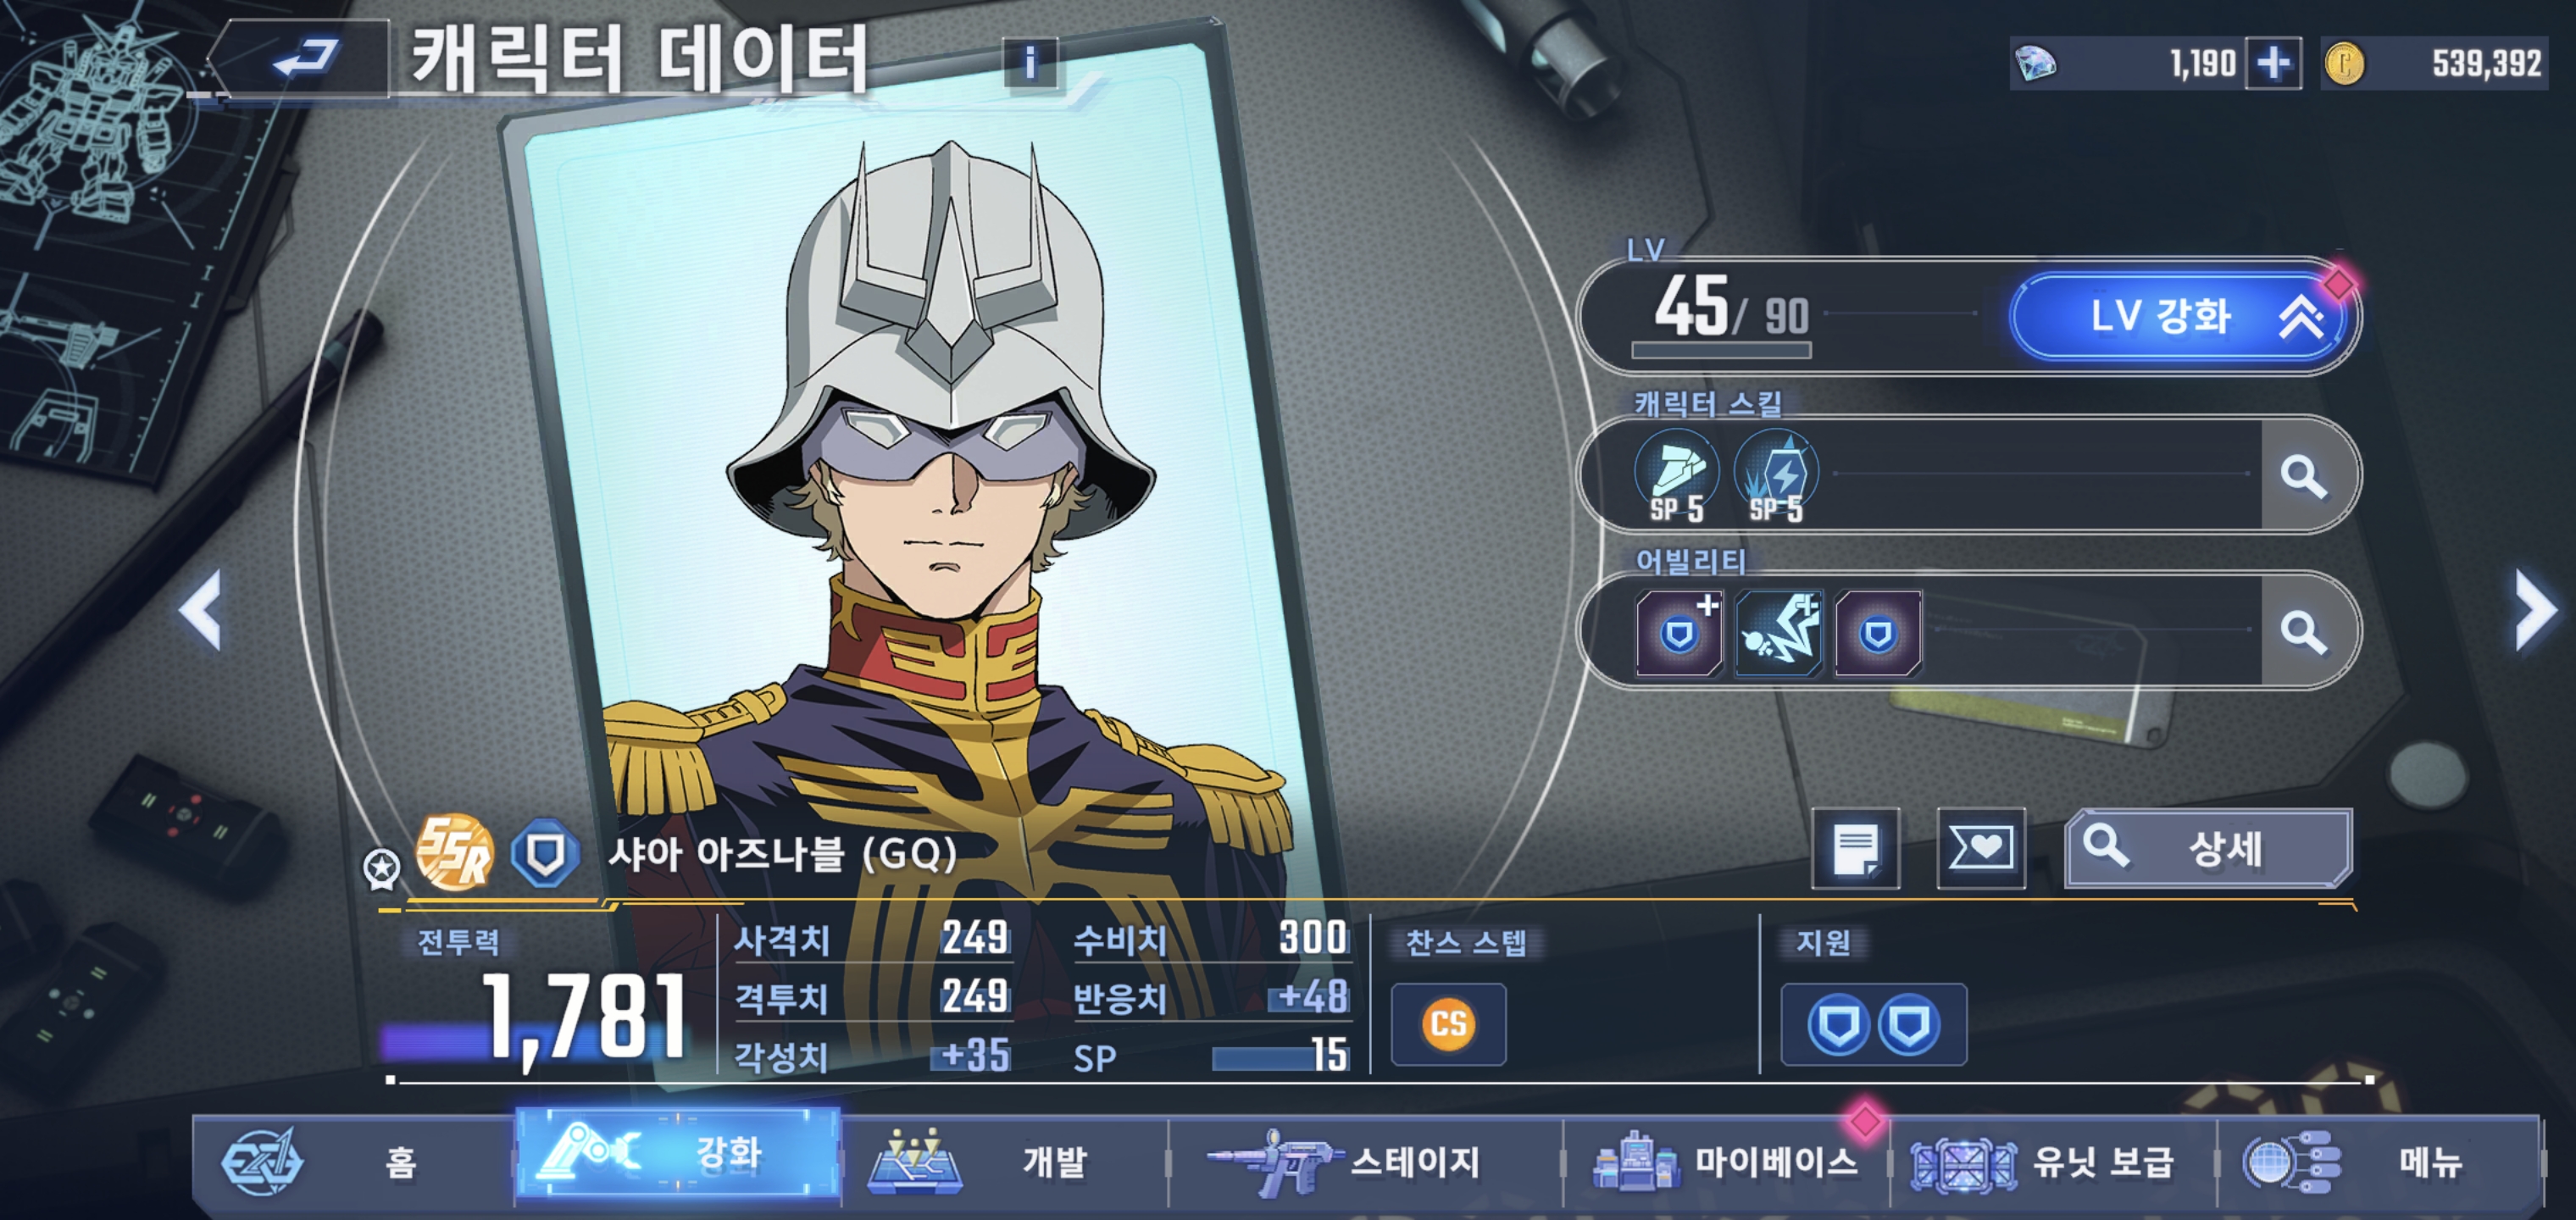Viewport: 2576px width, 1220px height.
Task: Open the 스테이지 tab
Action: [x=1364, y=1162]
